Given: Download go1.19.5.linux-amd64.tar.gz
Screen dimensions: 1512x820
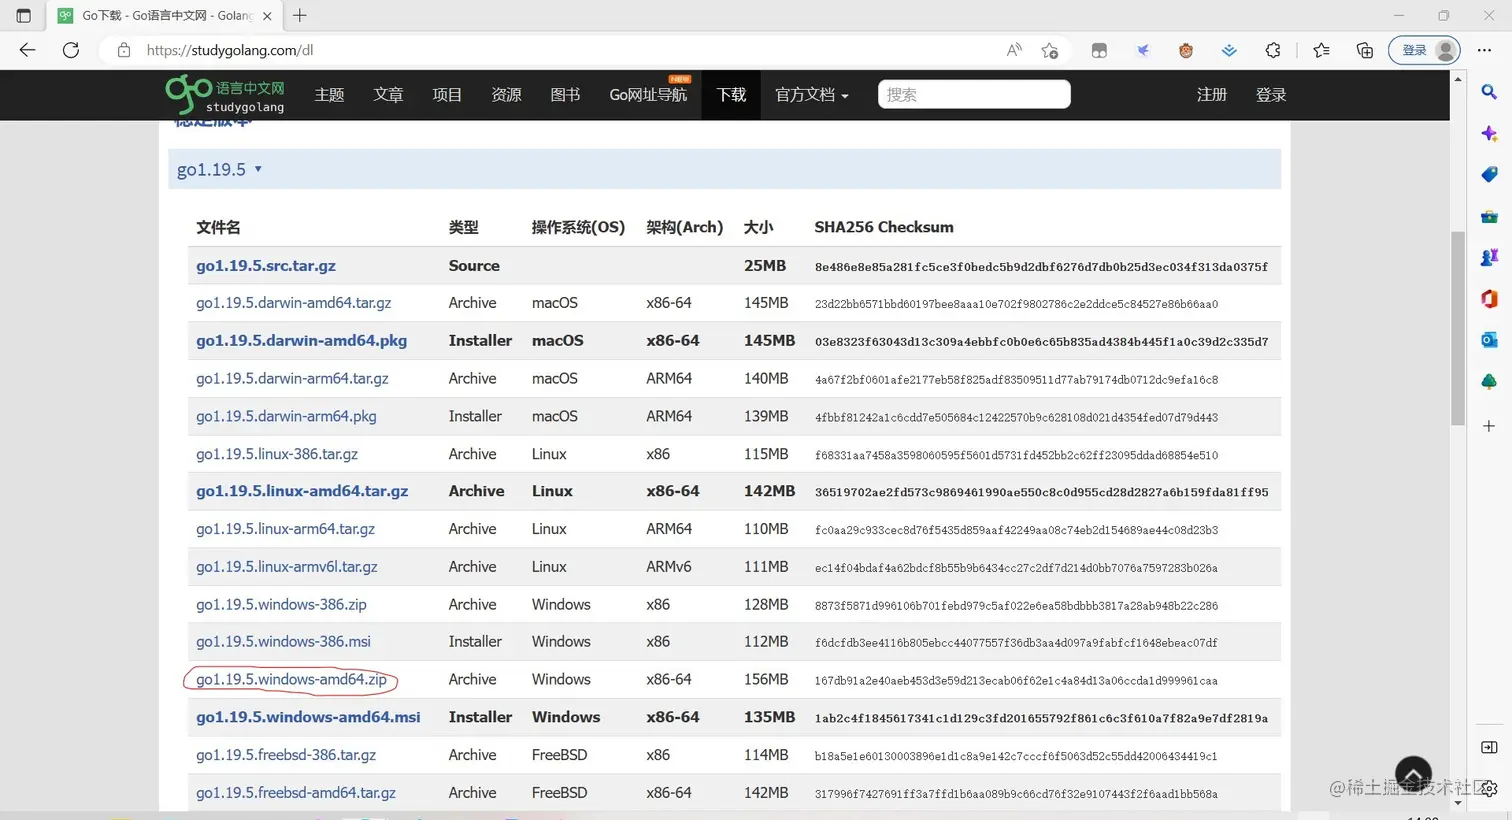Looking at the screenshot, I should (302, 491).
